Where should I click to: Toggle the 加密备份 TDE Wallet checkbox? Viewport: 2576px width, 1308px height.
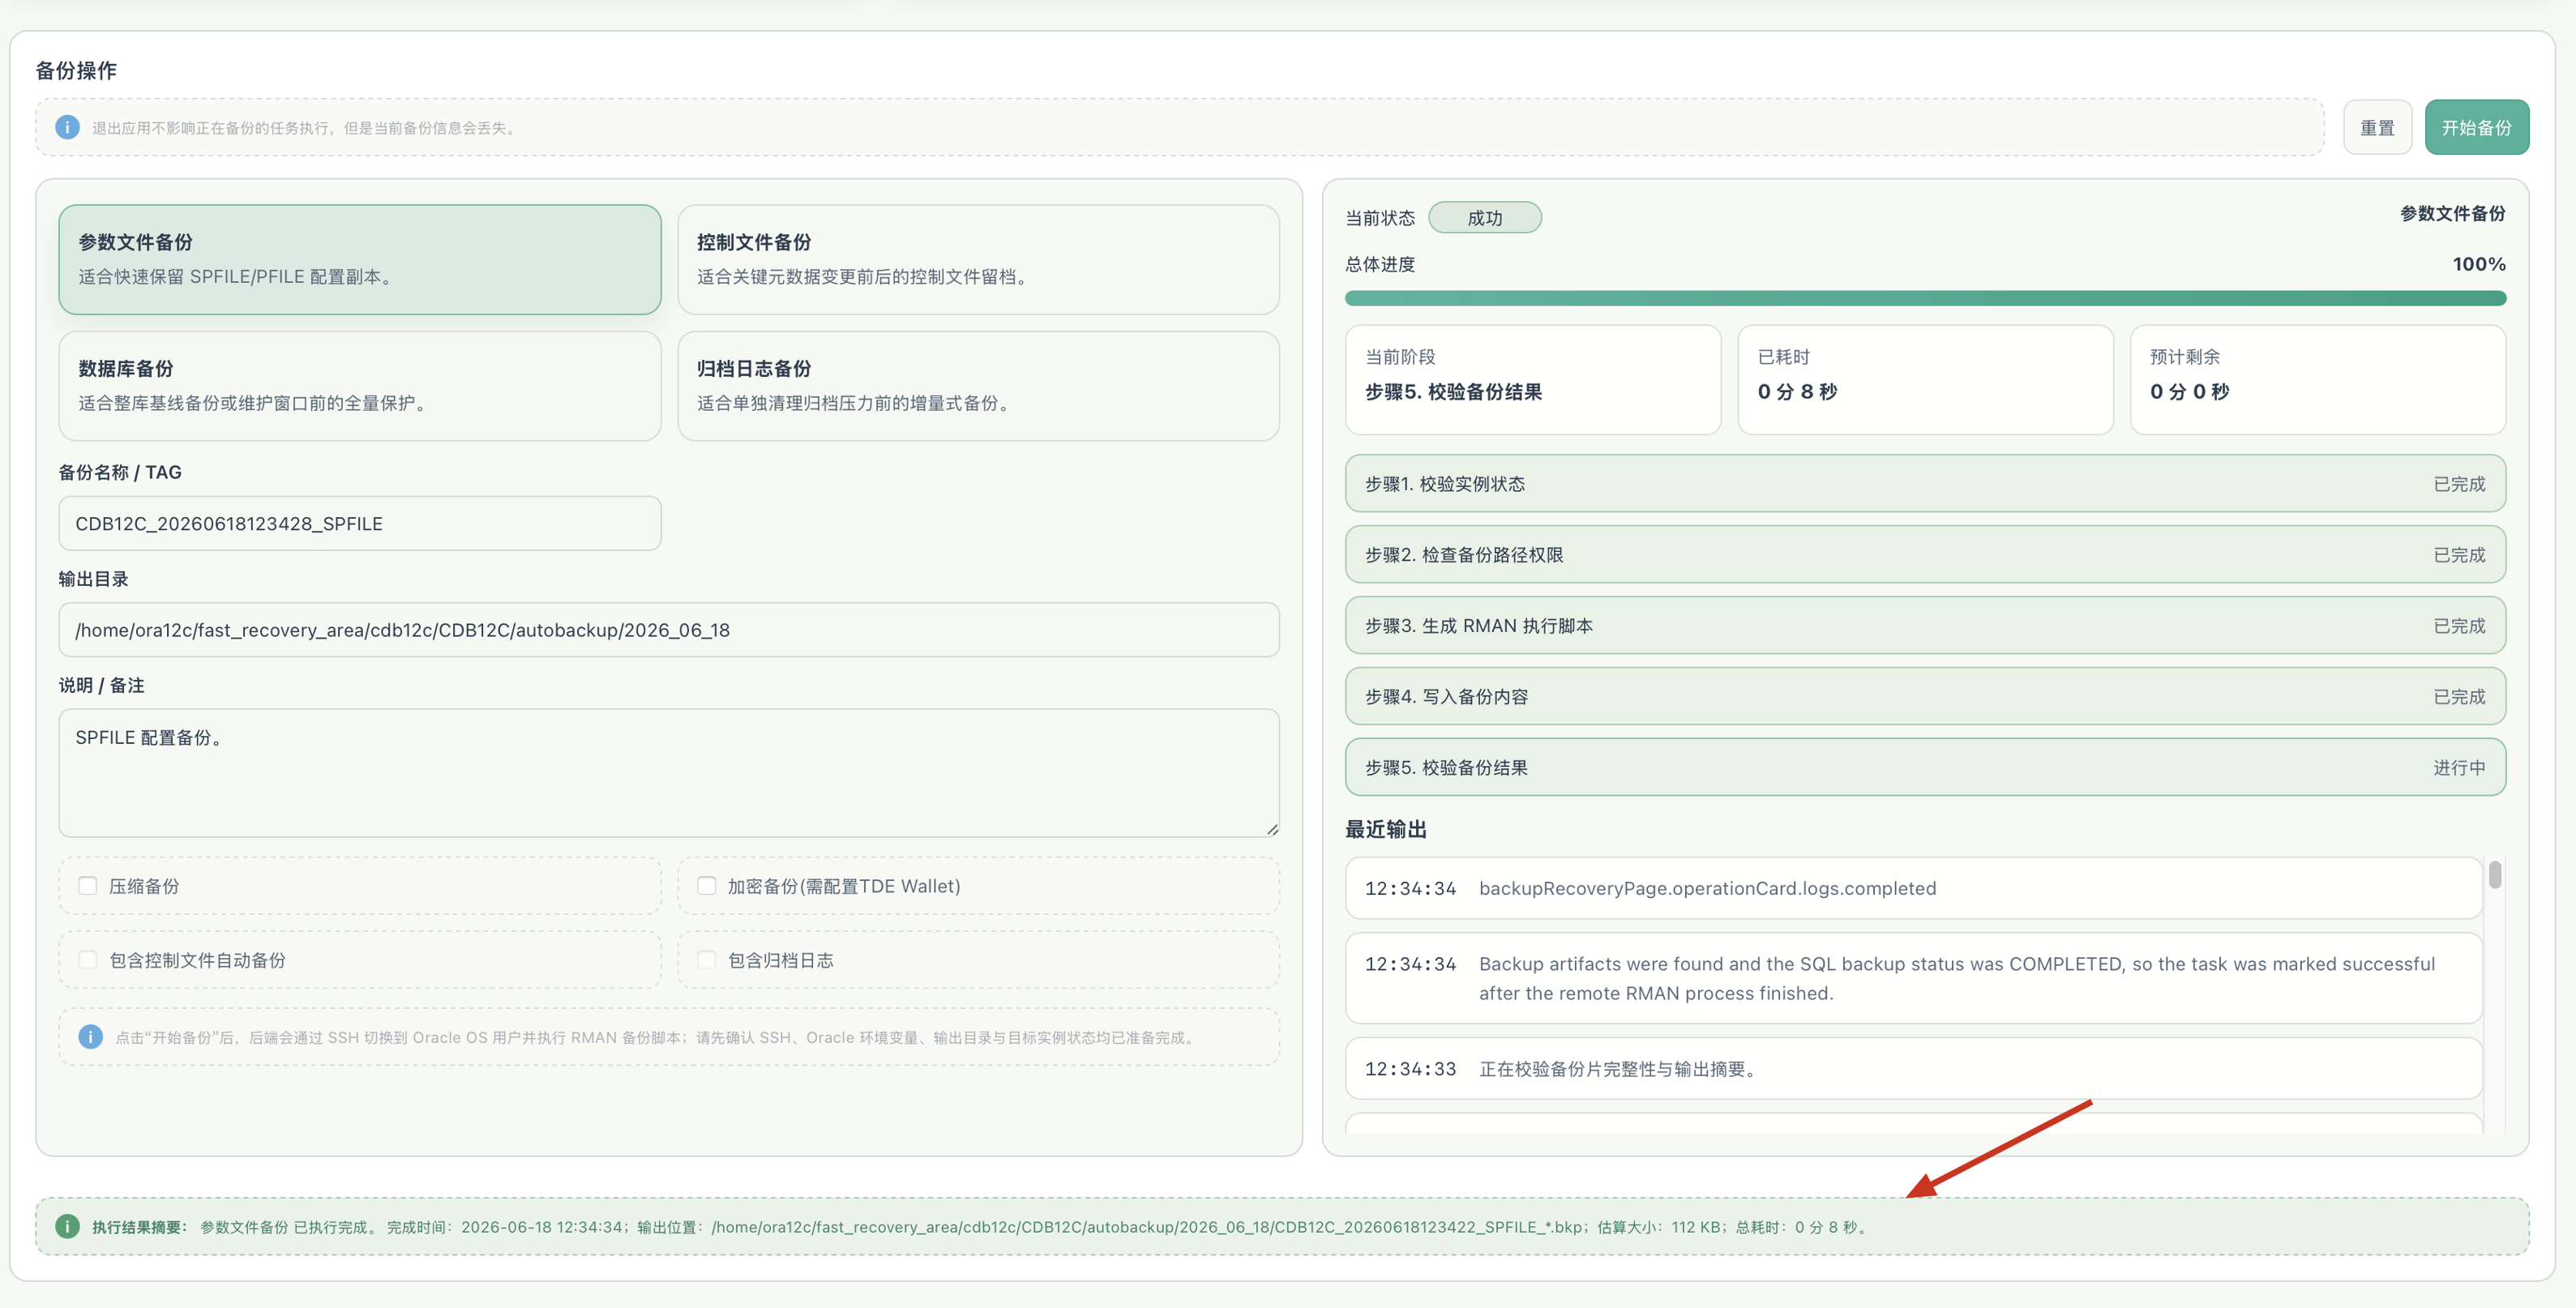[x=707, y=885]
